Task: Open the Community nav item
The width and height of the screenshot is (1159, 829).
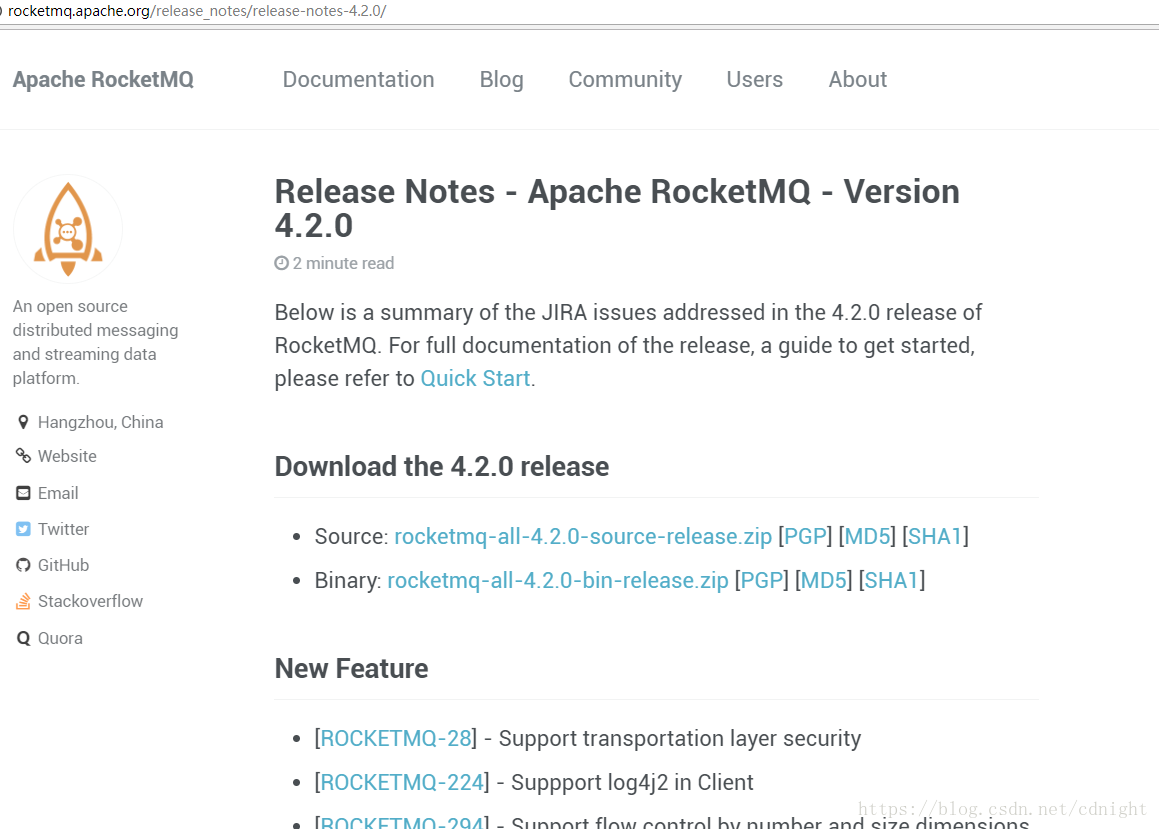Action: (x=625, y=79)
